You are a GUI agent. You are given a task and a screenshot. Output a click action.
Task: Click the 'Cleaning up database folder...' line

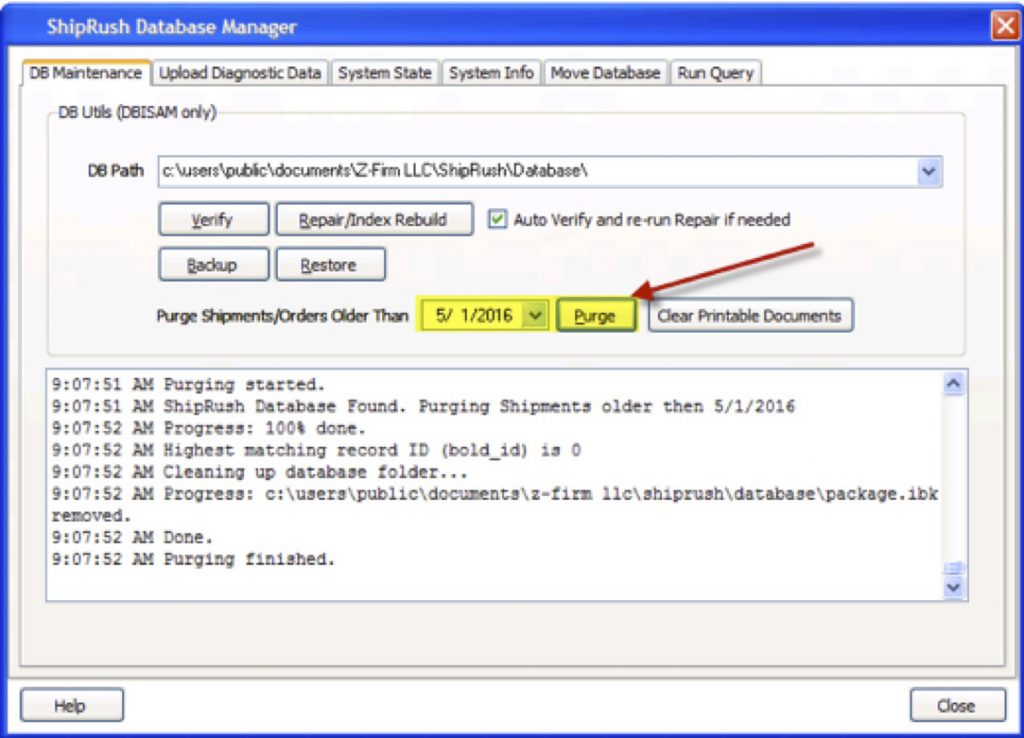(260, 472)
